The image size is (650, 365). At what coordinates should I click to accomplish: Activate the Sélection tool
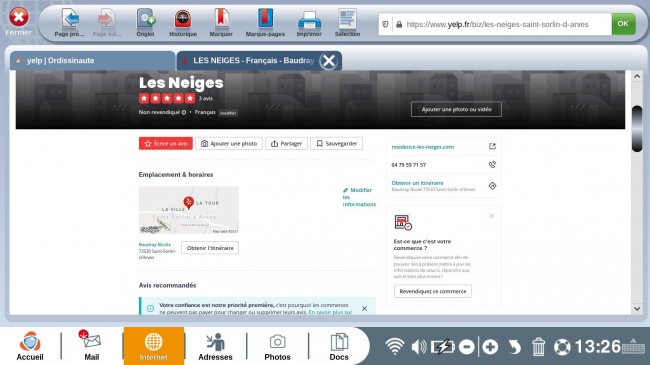(347, 19)
